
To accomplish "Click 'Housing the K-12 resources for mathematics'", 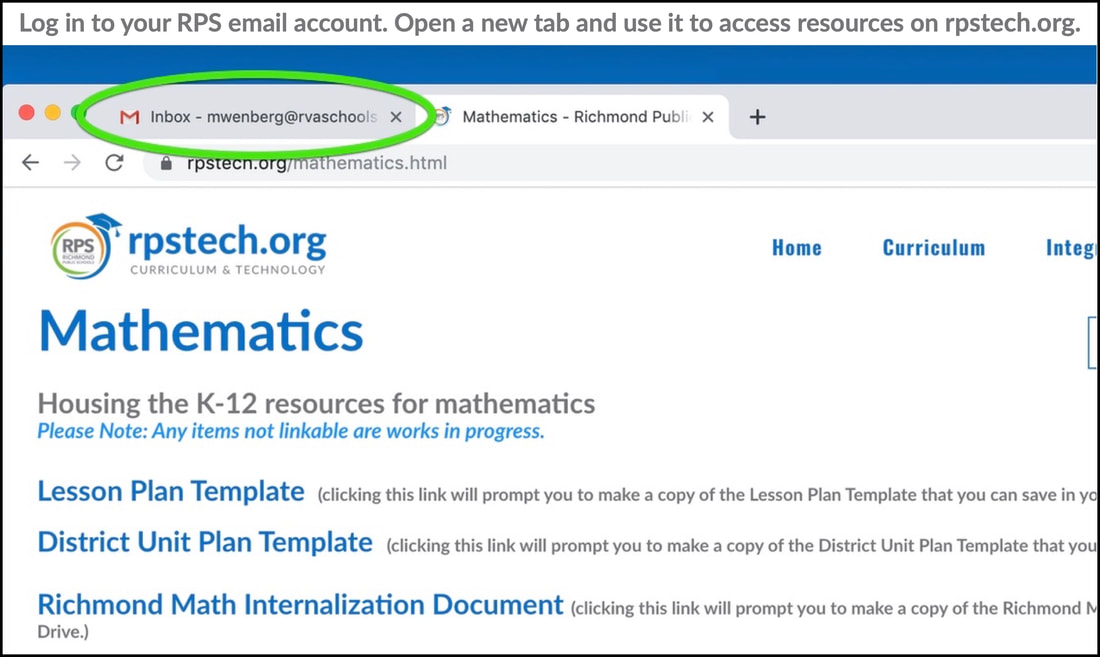I will pyautogui.click(x=316, y=404).
